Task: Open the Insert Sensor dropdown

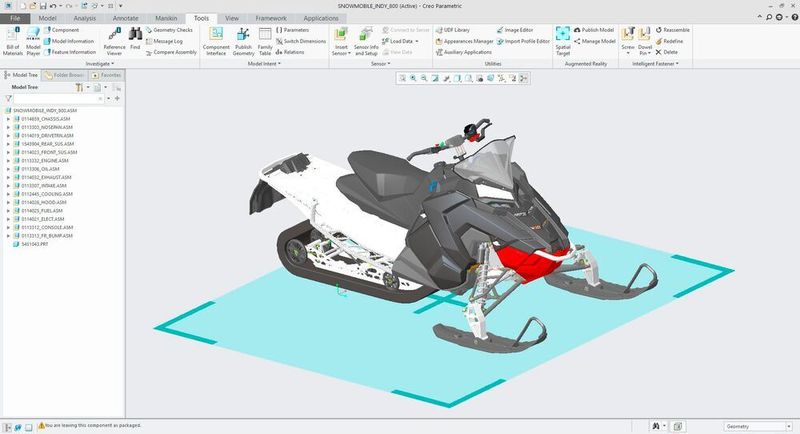Action: (x=341, y=50)
